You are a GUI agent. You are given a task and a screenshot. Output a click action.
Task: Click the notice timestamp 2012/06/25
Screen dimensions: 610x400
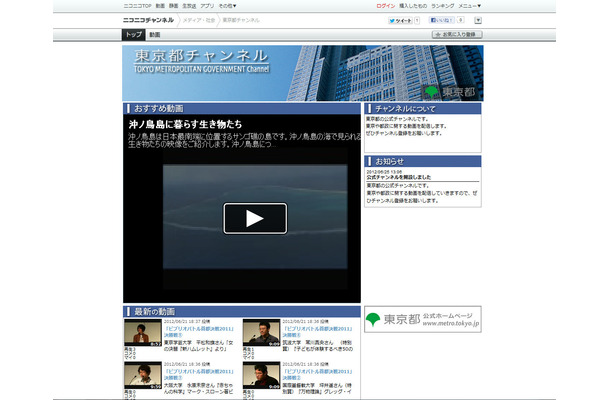pyautogui.click(x=384, y=172)
